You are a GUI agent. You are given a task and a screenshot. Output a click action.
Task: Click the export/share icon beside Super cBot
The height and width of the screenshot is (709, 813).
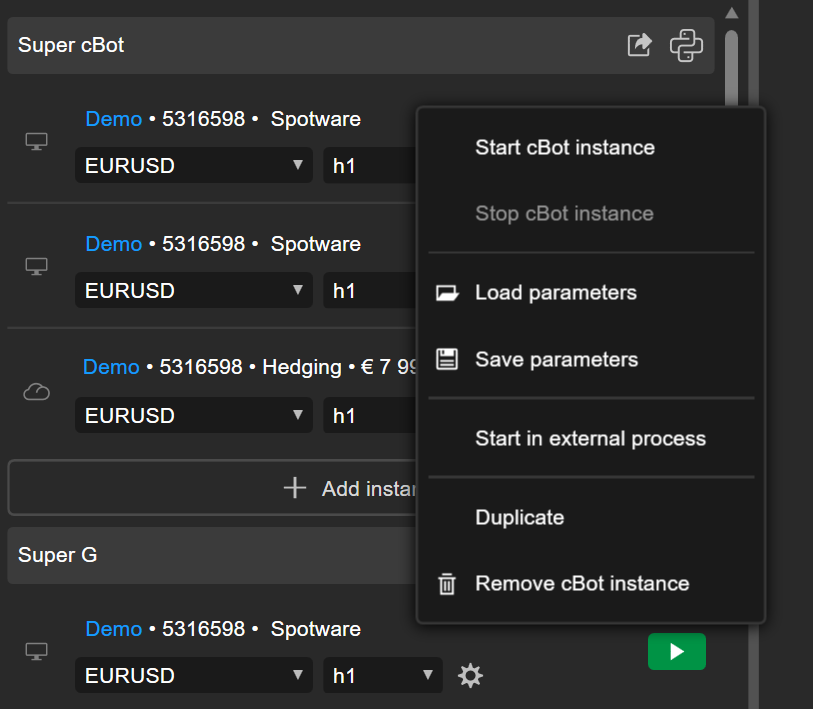pyautogui.click(x=639, y=45)
